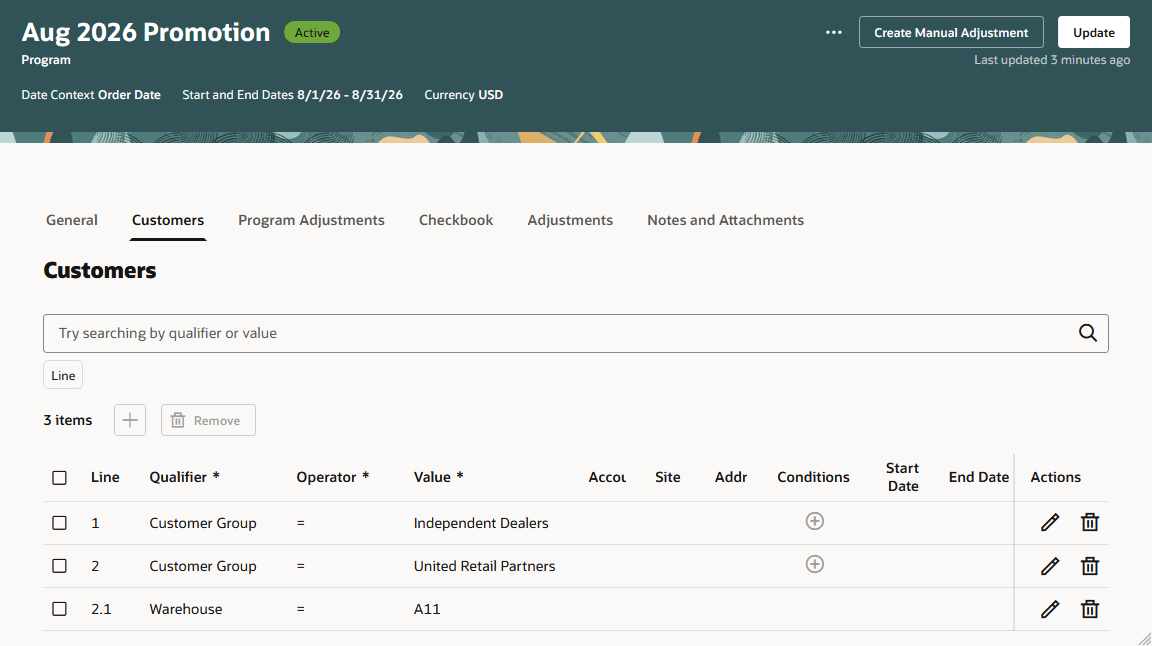Image resolution: width=1152 pixels, height=646 pixels.
Task: Click the End Date column header
Action: (x=979, y=477)
